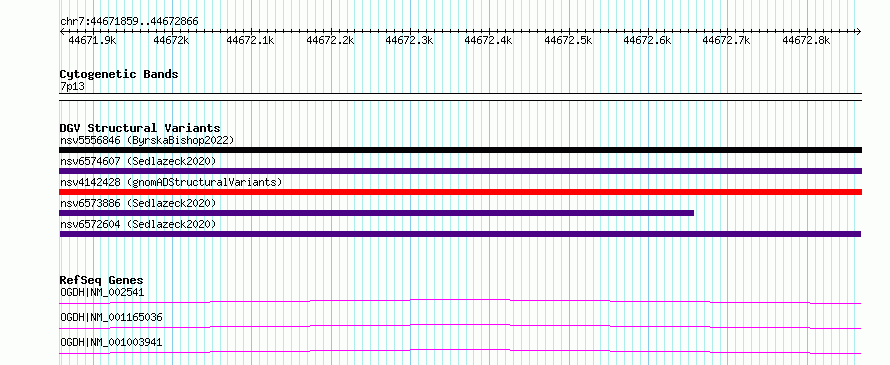
Task: Click ruler tick label 44672.2k
Action: point(330,40)
